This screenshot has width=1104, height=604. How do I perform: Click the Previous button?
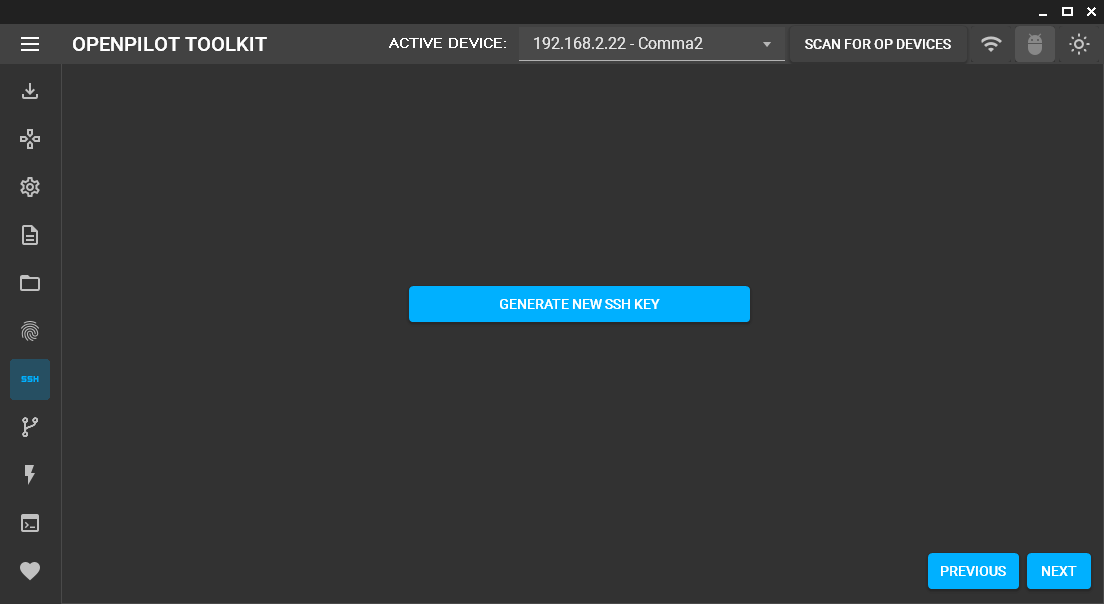[x=973, y=571]
